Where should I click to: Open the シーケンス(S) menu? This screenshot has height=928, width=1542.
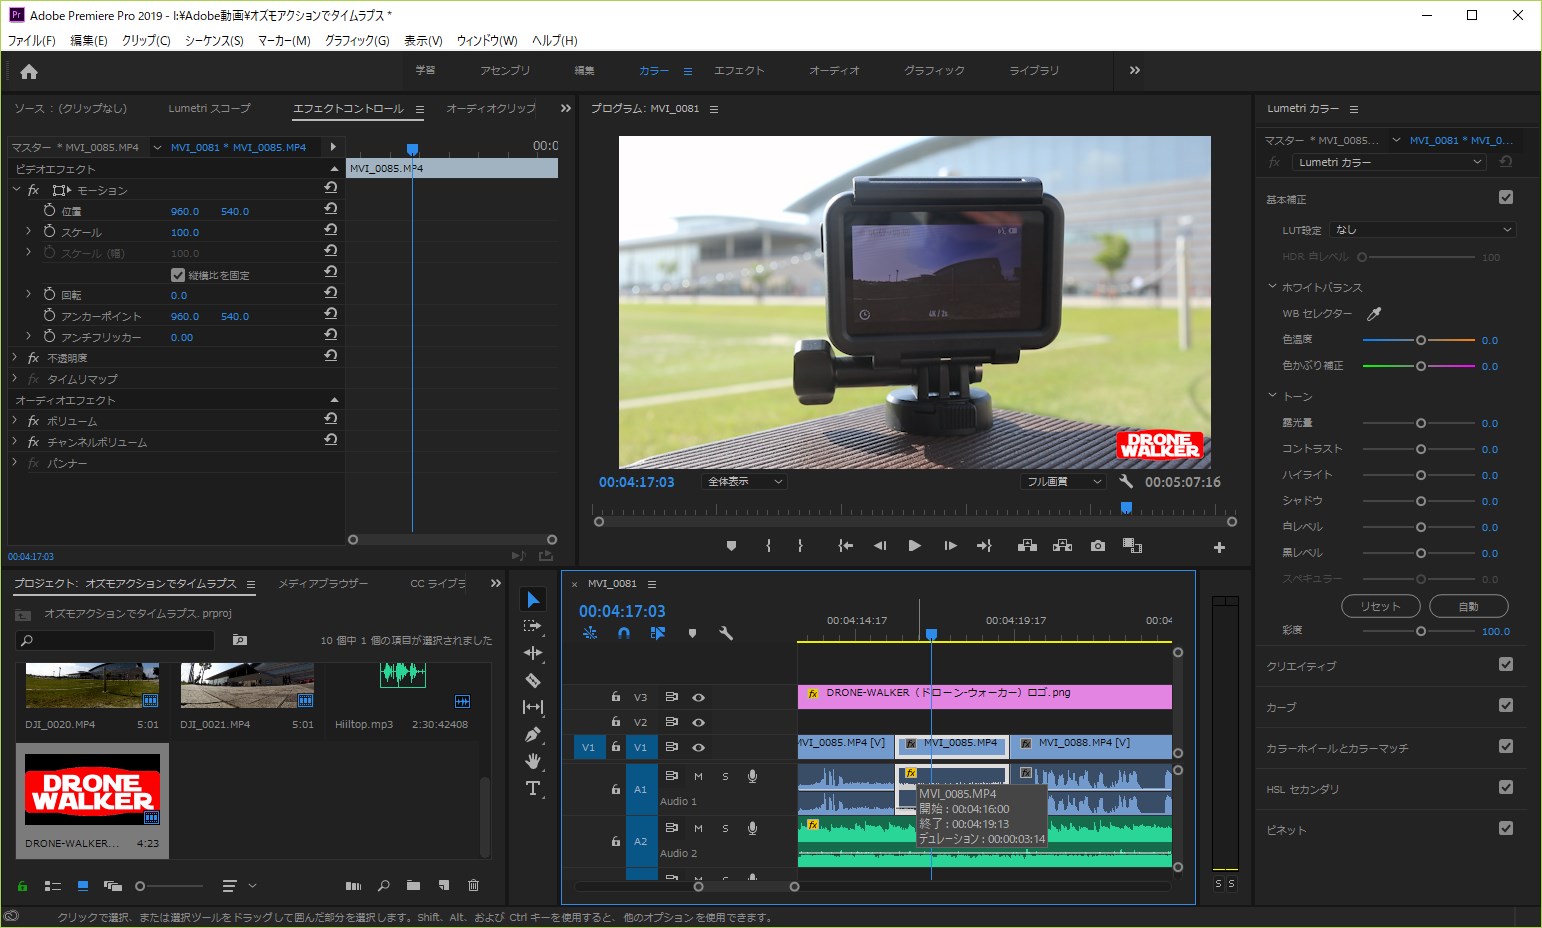click(214, 40)
